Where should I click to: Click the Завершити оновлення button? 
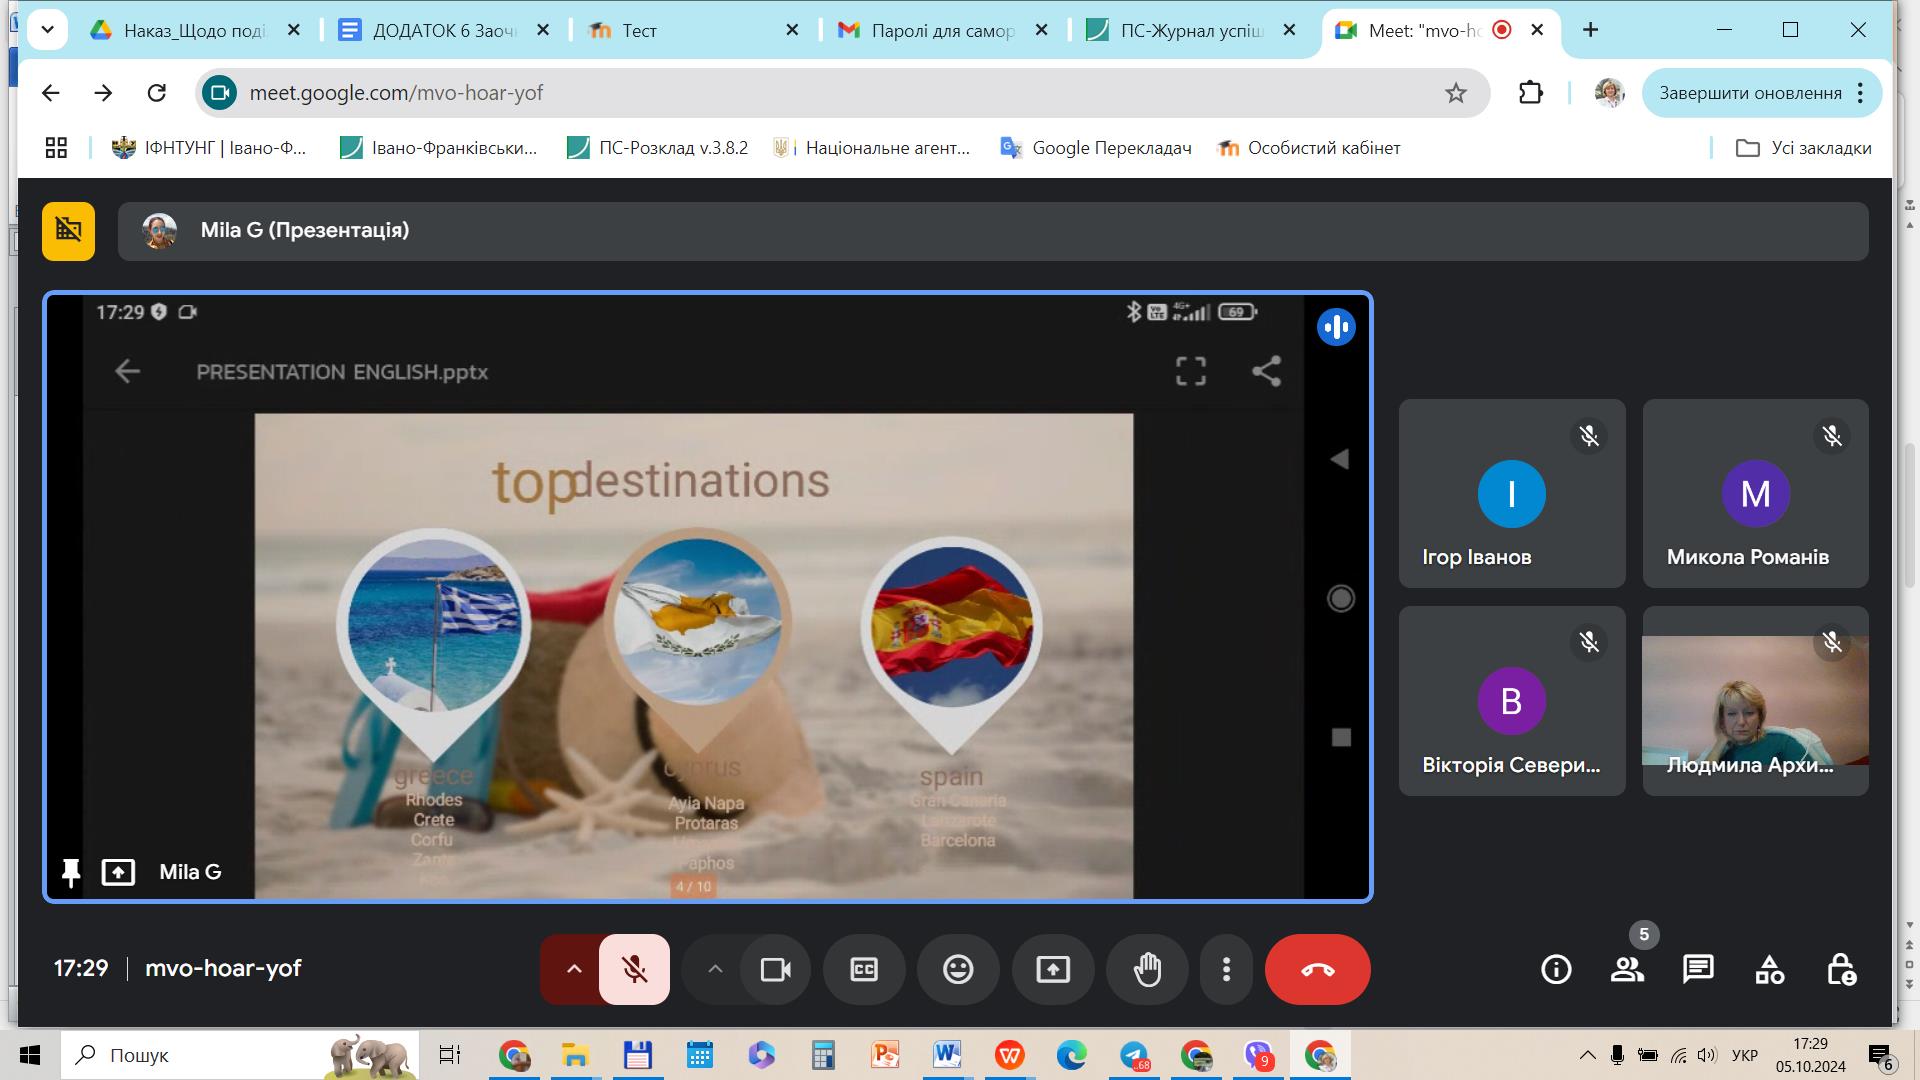(x=1749, y=93)
